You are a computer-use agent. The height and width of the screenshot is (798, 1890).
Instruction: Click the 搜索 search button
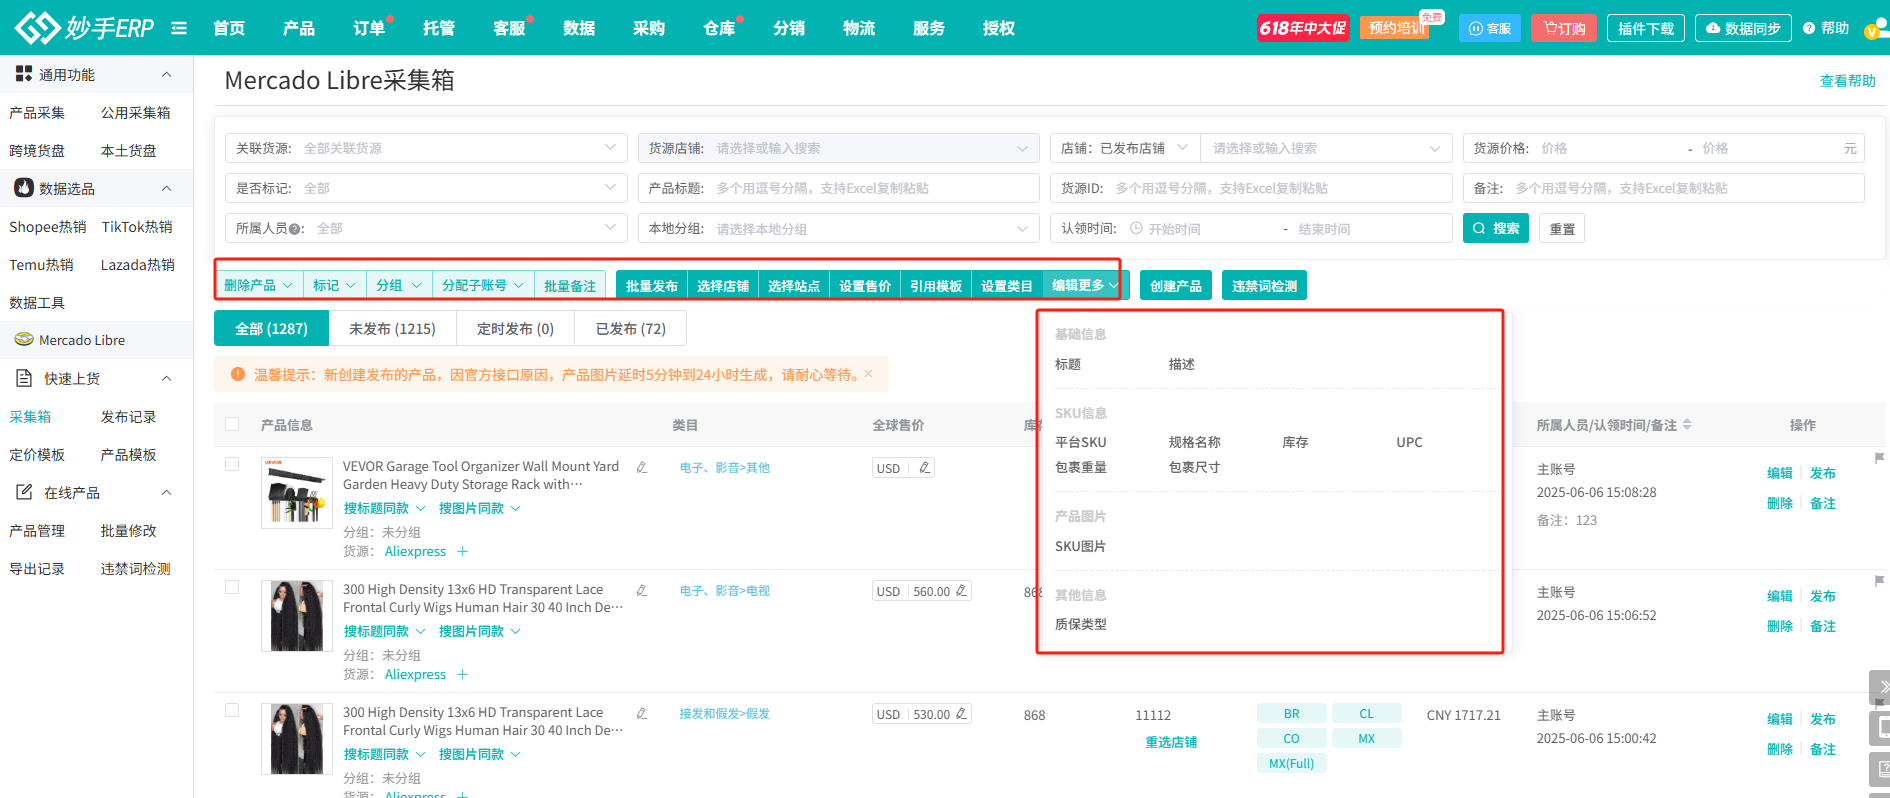1495,228
